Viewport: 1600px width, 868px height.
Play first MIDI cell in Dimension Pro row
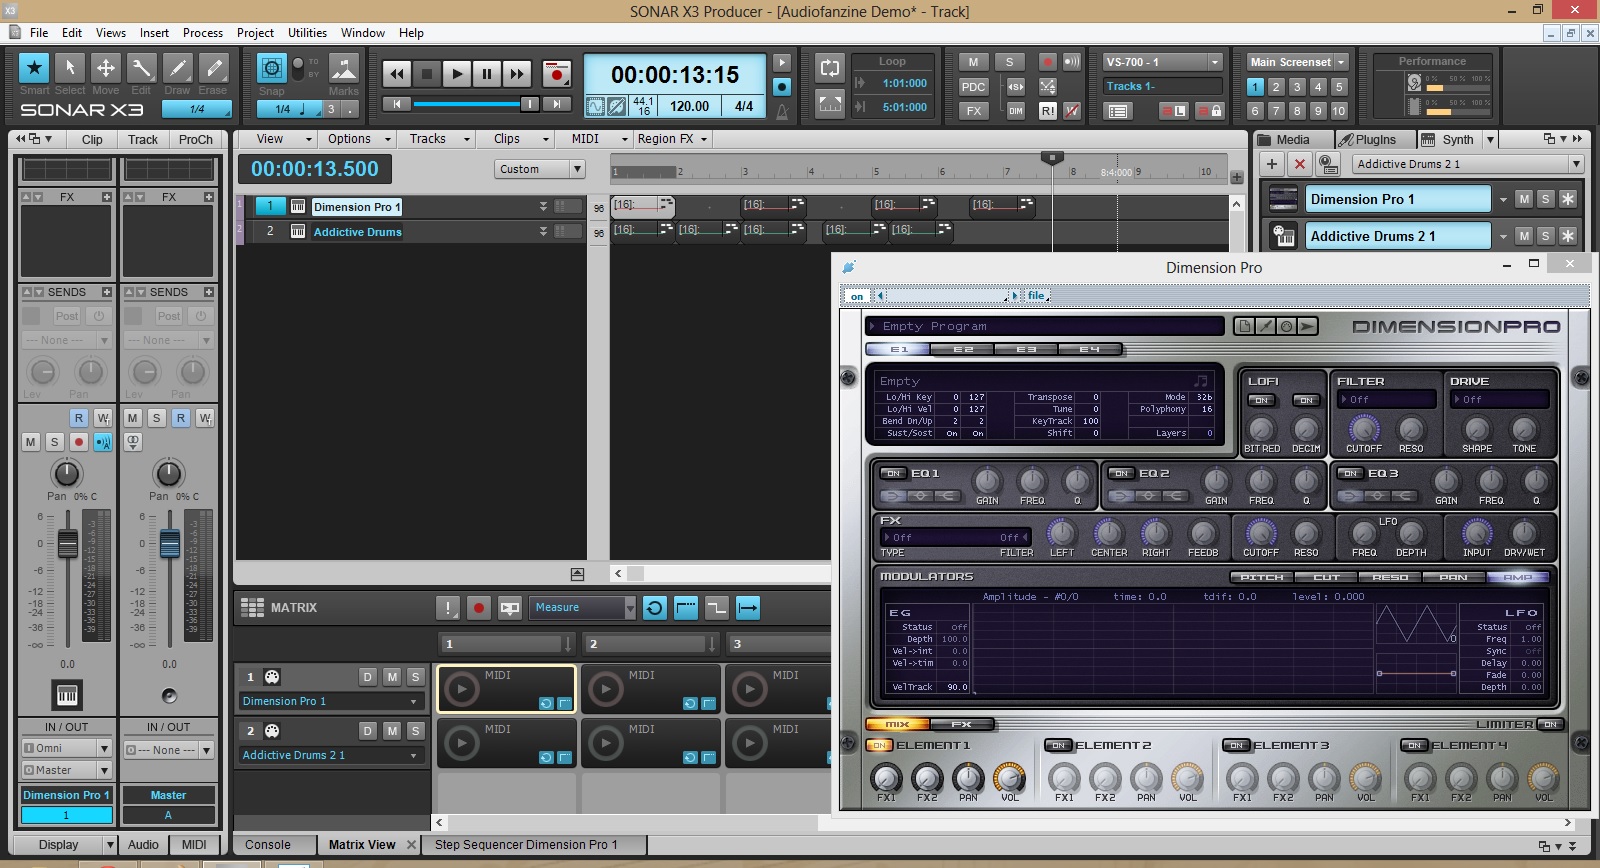pos(461,689)
